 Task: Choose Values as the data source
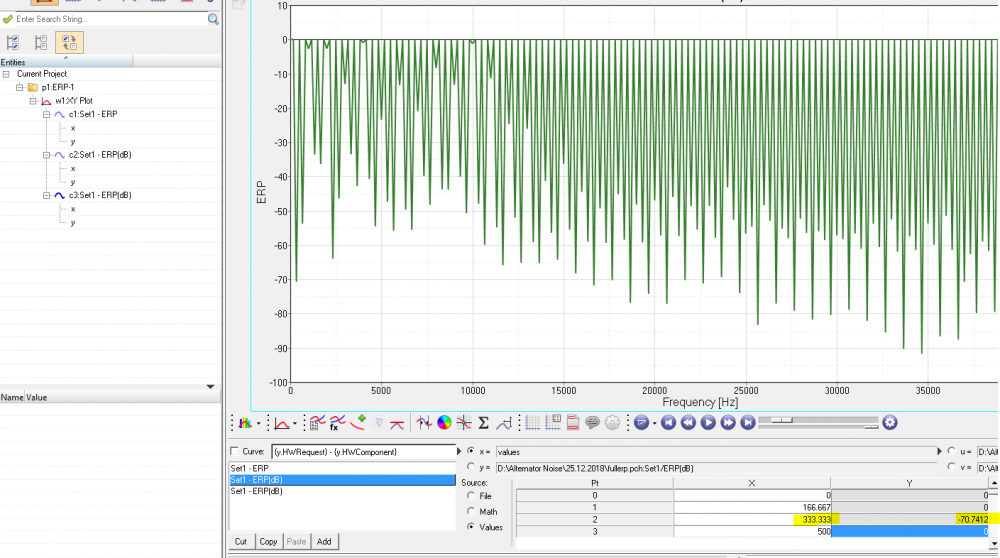[x=471, y=527]
